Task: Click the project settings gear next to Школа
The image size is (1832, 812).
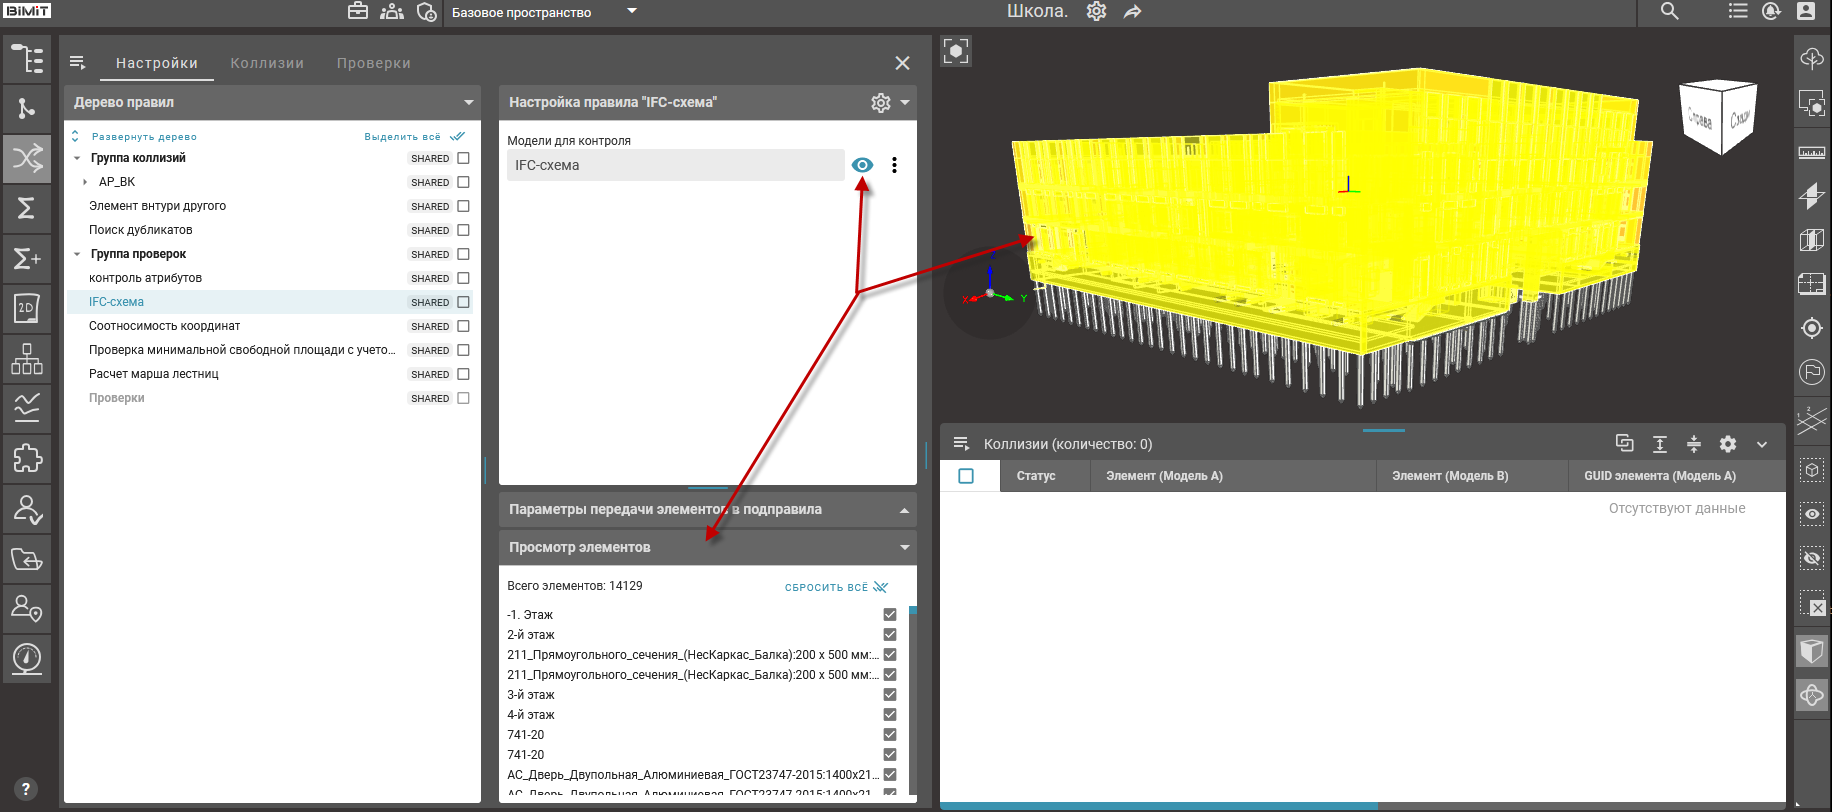Action: tap(1097, 12)
